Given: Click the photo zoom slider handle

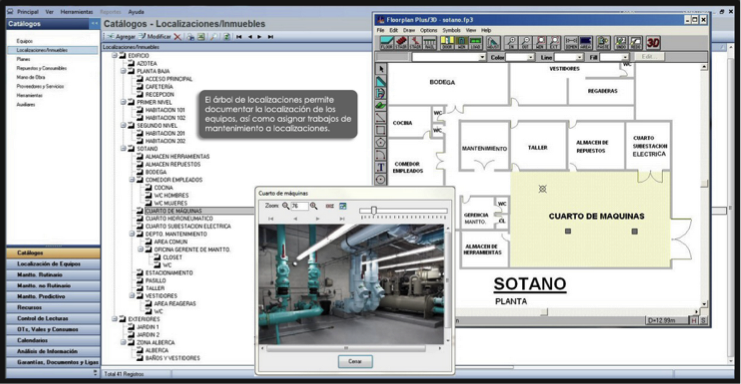Looking at the screenshot, I should pos(374,210).
